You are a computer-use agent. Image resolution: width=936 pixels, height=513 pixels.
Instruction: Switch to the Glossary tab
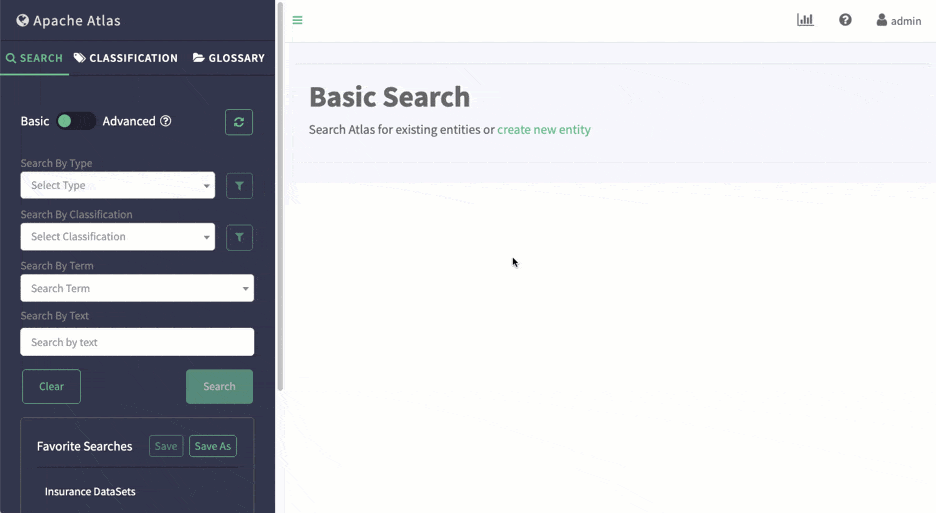[x=229, y=58]
